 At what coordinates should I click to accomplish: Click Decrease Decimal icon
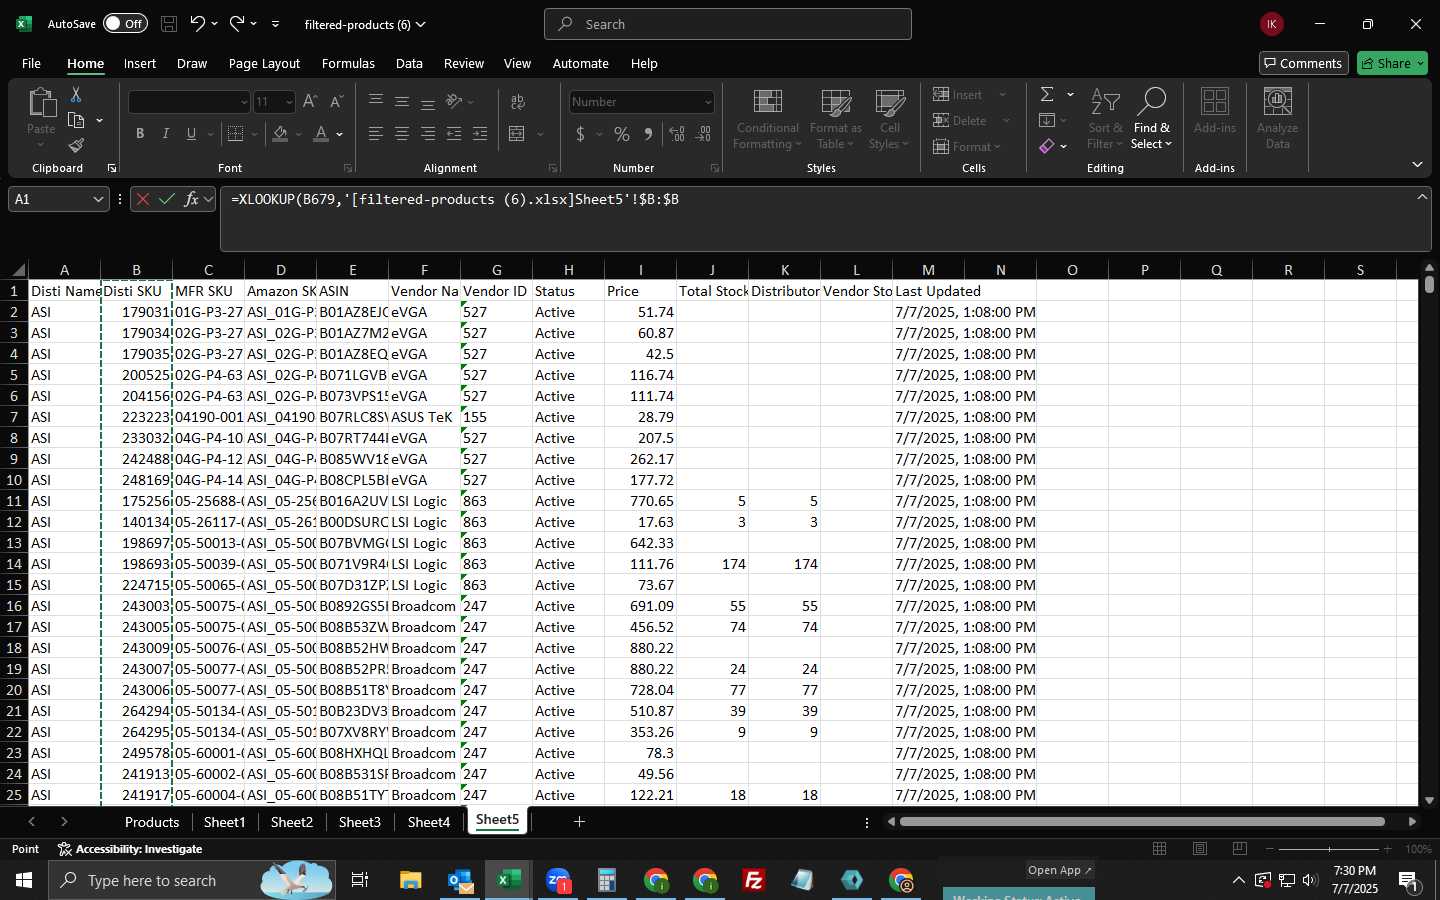tap(703, 133)
